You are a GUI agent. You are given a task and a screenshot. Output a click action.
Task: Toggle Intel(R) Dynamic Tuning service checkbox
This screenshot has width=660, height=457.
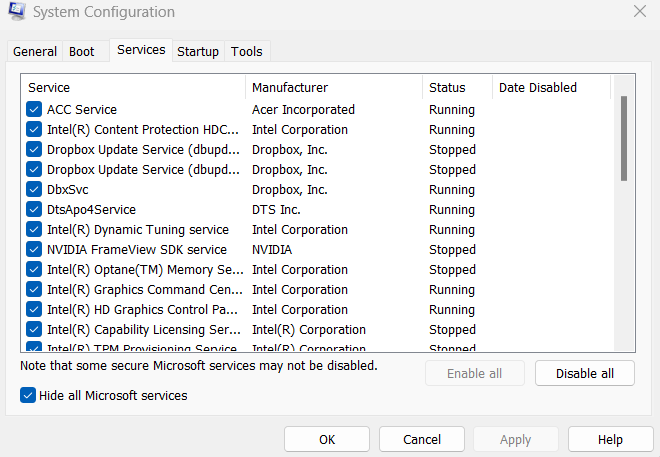click(x=34, y=230)
